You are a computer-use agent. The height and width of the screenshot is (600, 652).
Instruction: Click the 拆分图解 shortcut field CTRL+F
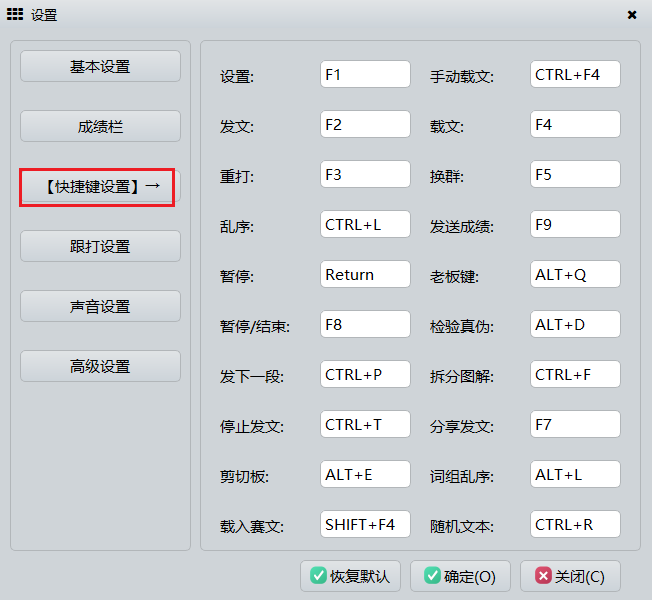575,374
